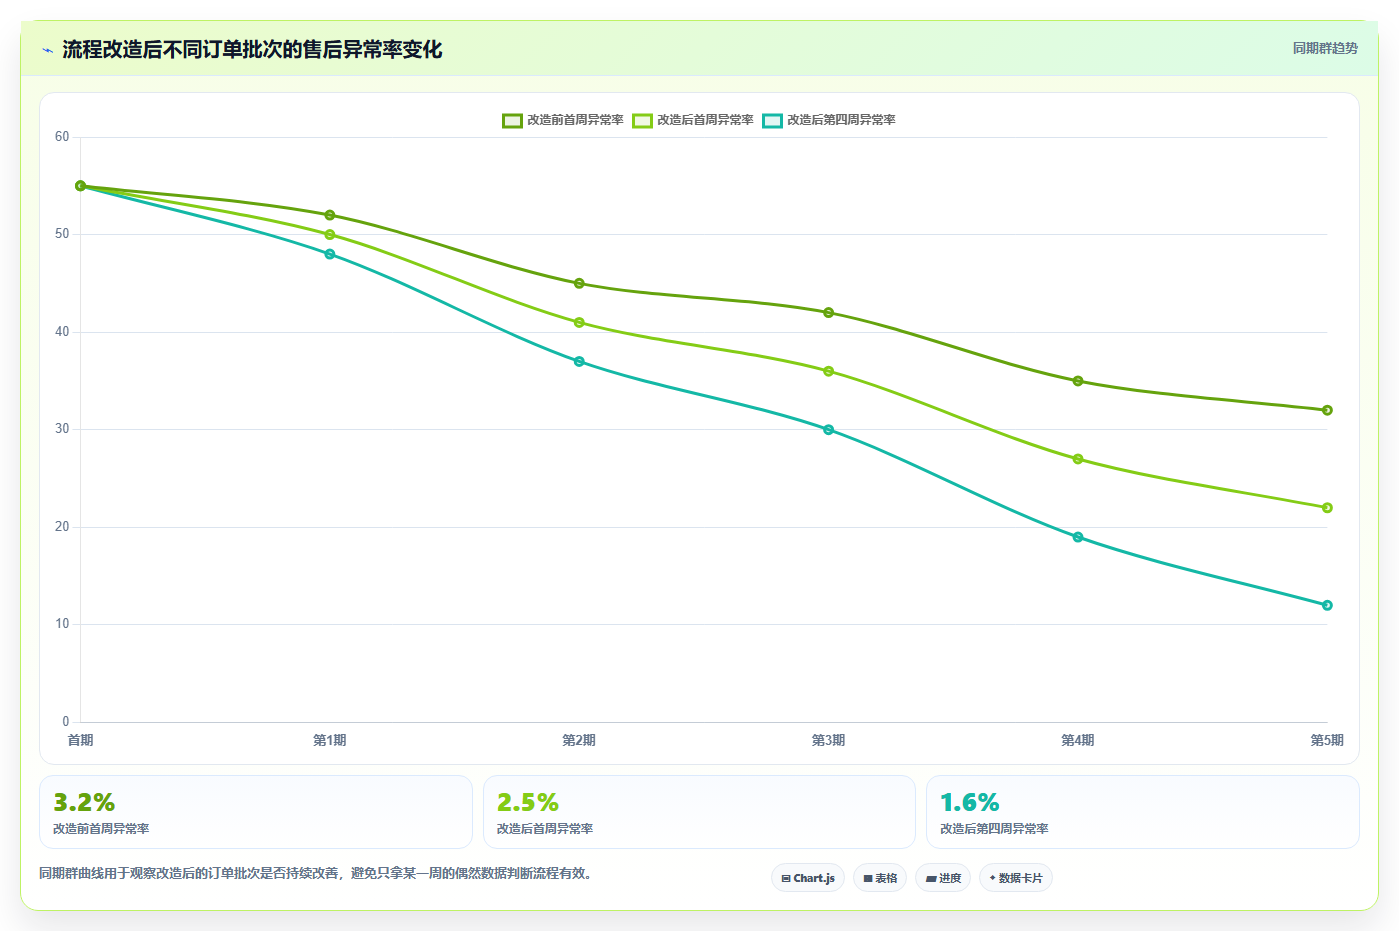The width and height of the screenshot is (1399, 931).
Task: Click the 50 y-axis tick label
Action: pos(62,234)
